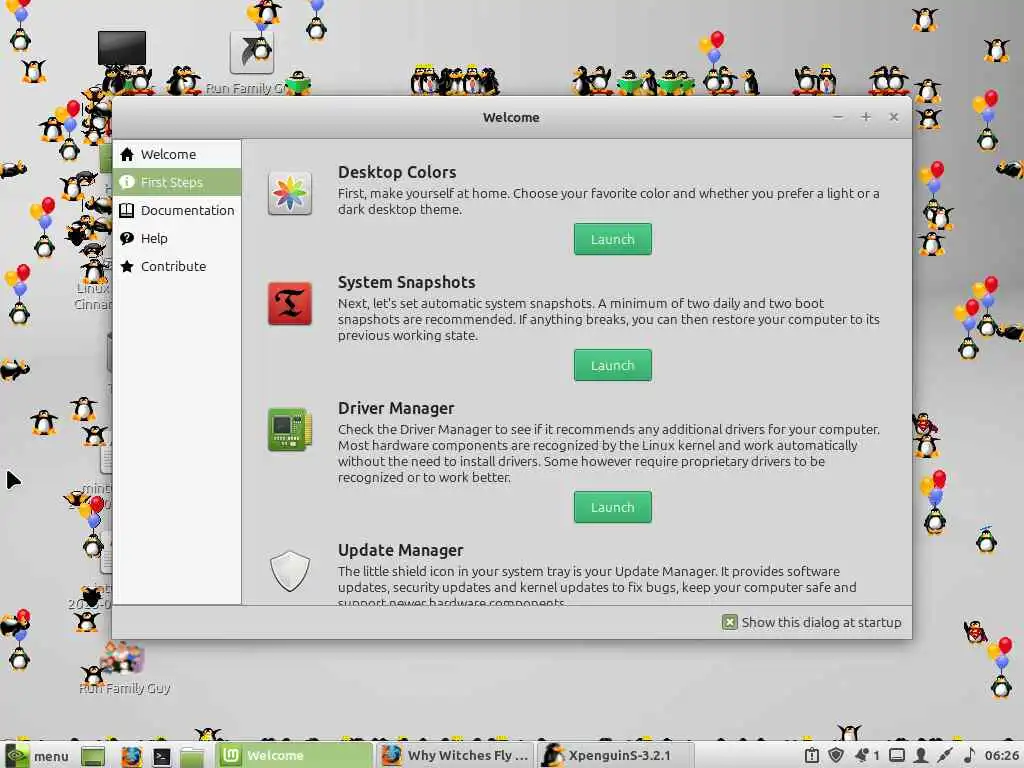1024x768 pixels.
Task: Maximize the Welcome window with the plus button
Action: (x=866, y=117)
